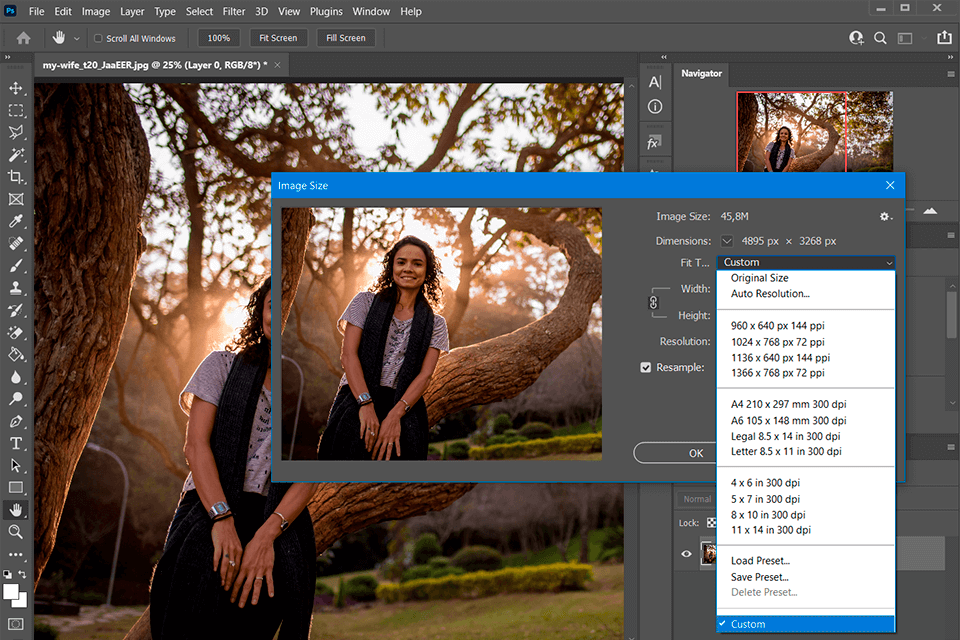This screenshot has height=640, width=960.
Task: Select the Horizontal Type tool
Action: tap(16, 443)
